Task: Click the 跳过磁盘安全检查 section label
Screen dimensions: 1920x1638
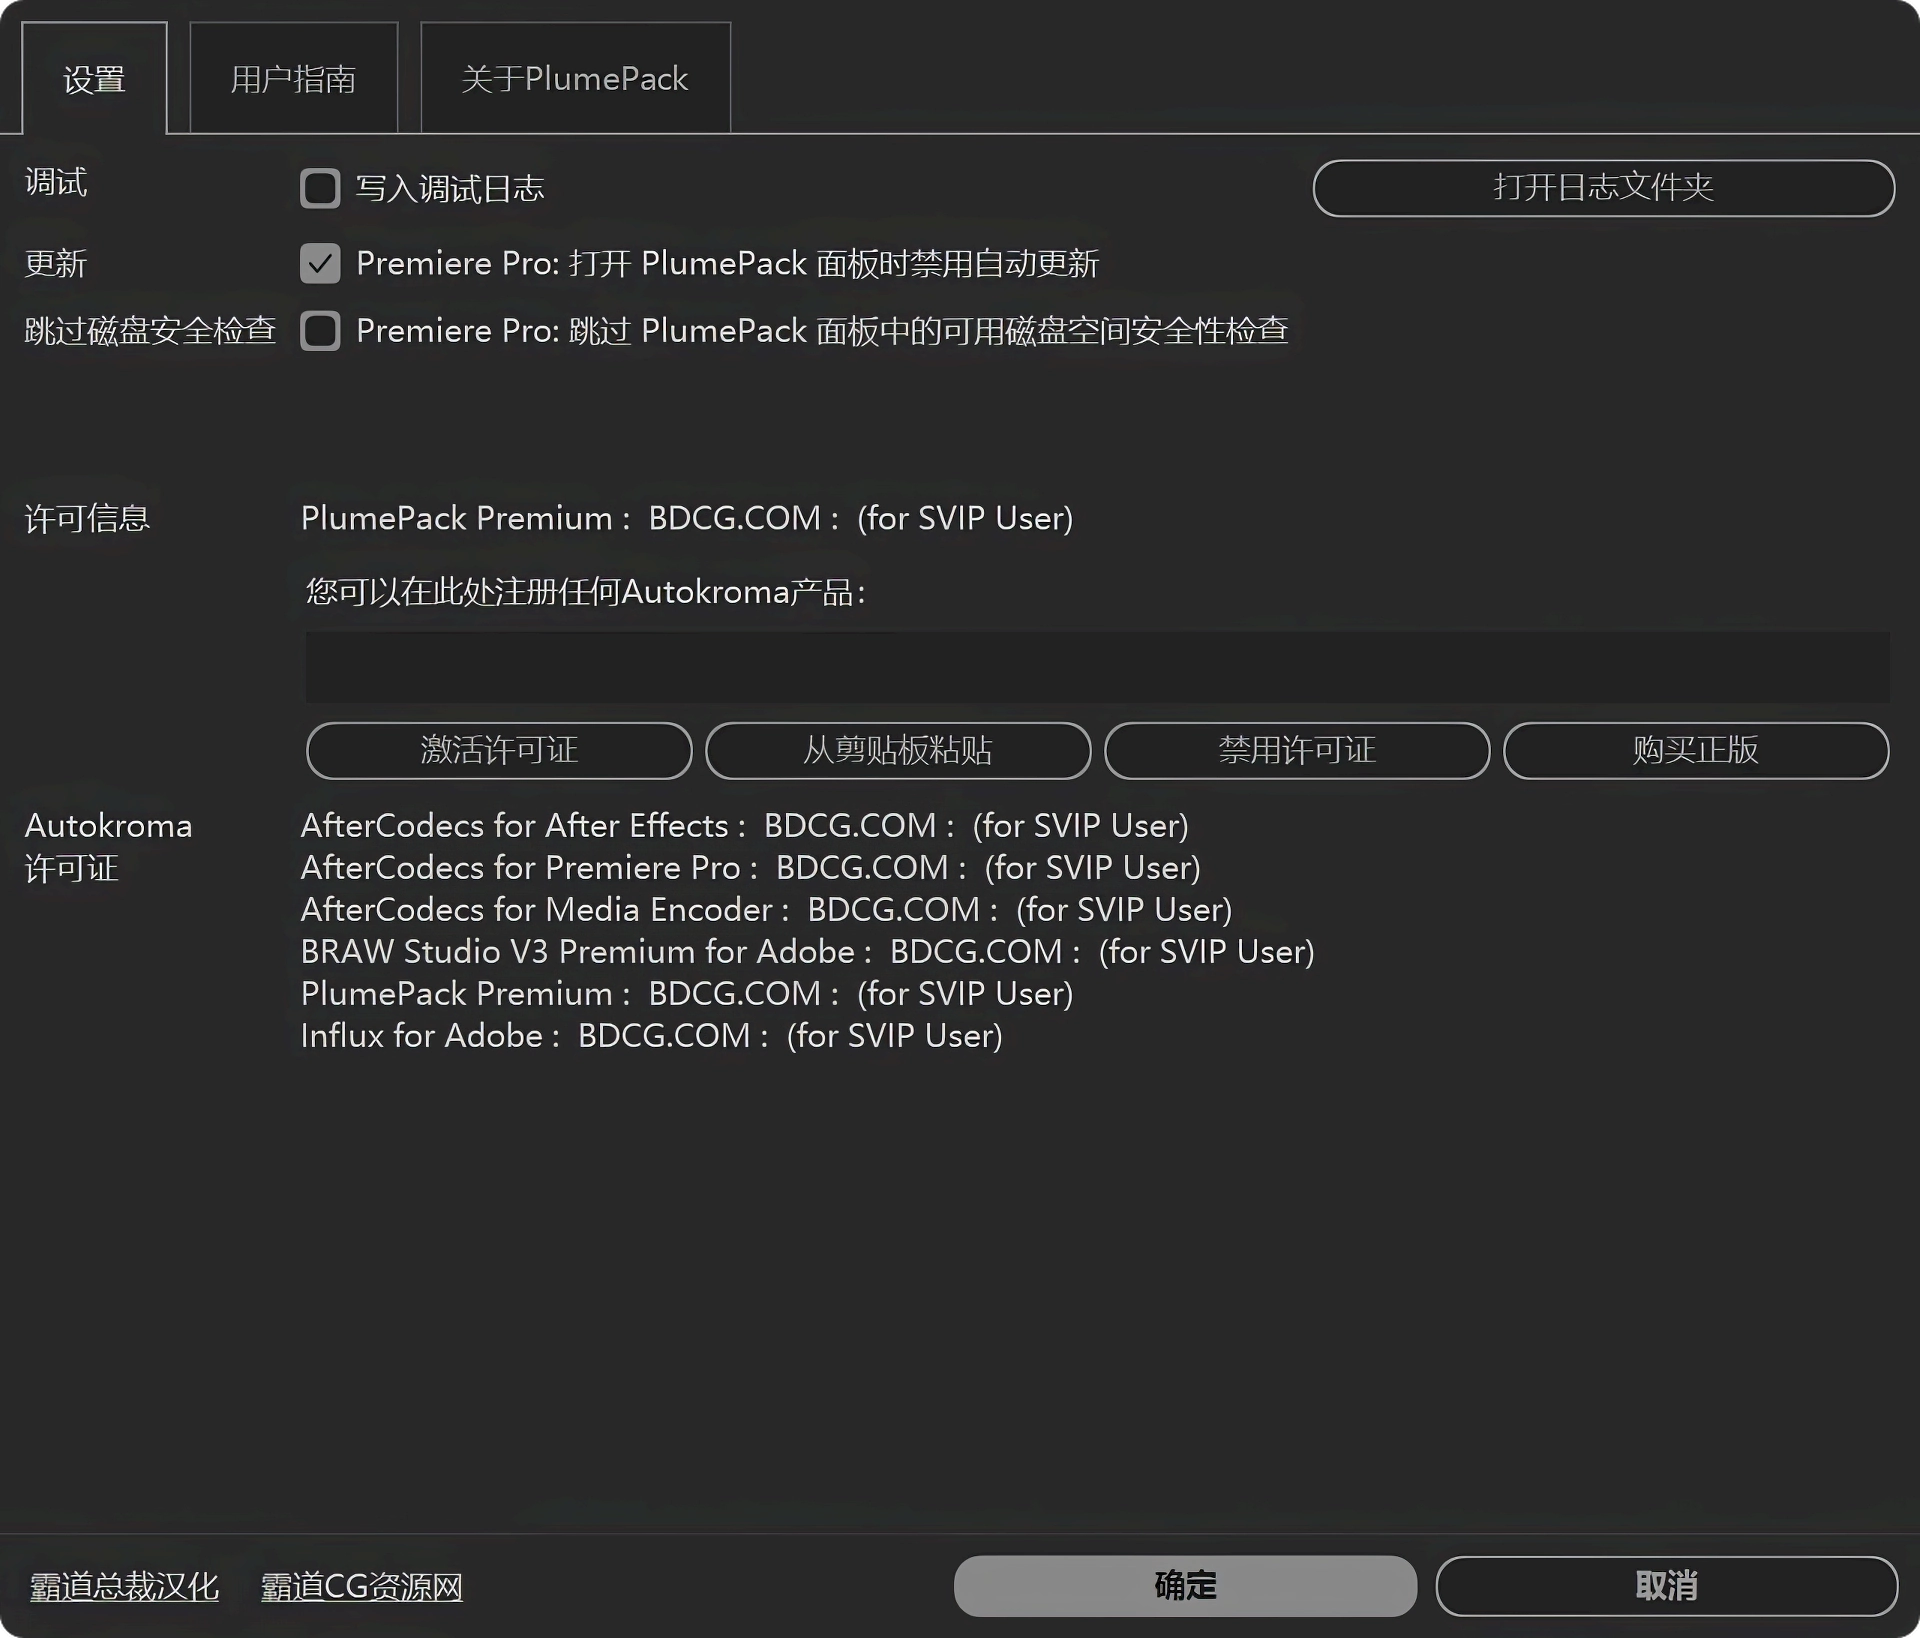Action: (150, 330)
